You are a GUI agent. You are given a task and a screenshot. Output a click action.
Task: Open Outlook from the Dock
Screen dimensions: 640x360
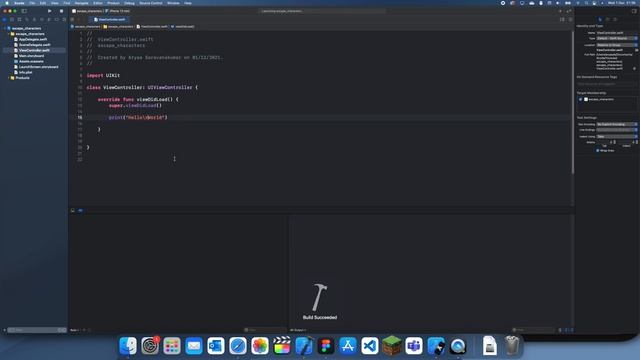coord(216,346)
